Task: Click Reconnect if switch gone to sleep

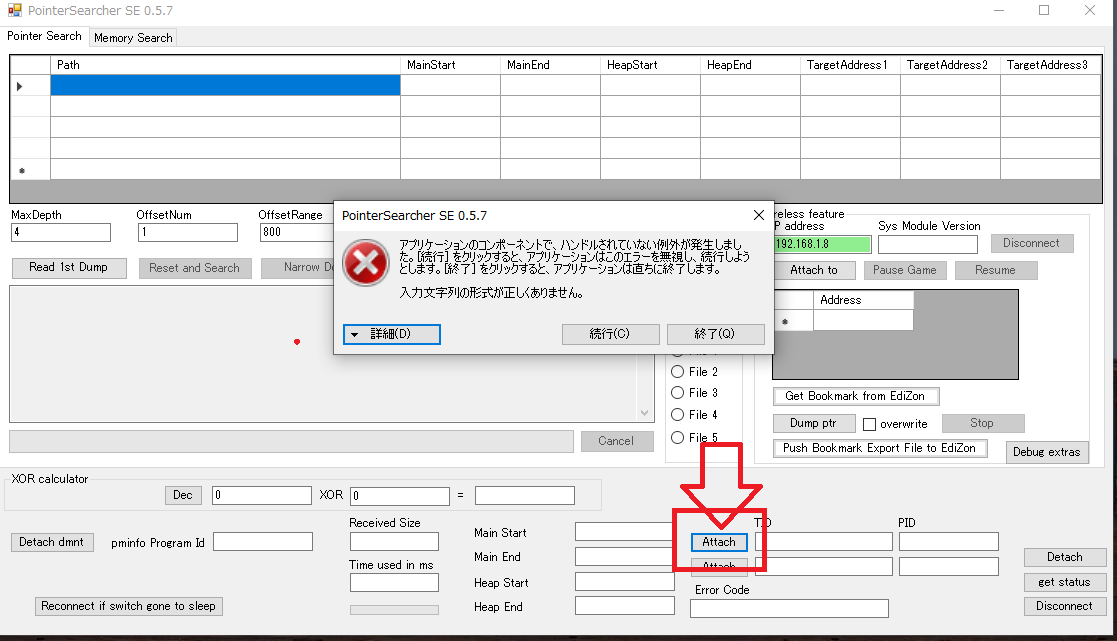Action: coord(129,607)
